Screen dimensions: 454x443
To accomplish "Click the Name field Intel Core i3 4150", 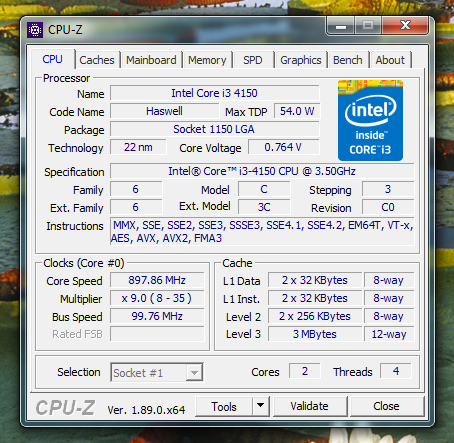I will [215, 93].
